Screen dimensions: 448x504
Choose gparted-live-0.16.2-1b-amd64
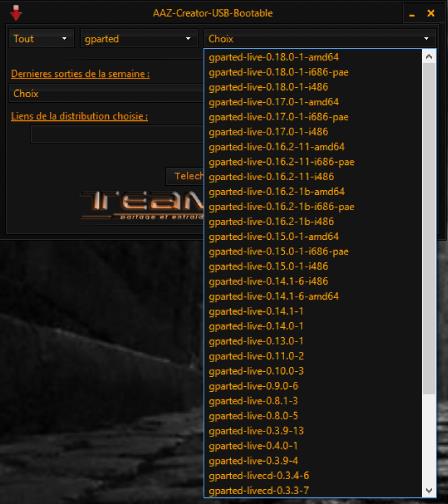pyautogui.click(x=313, y=192)
